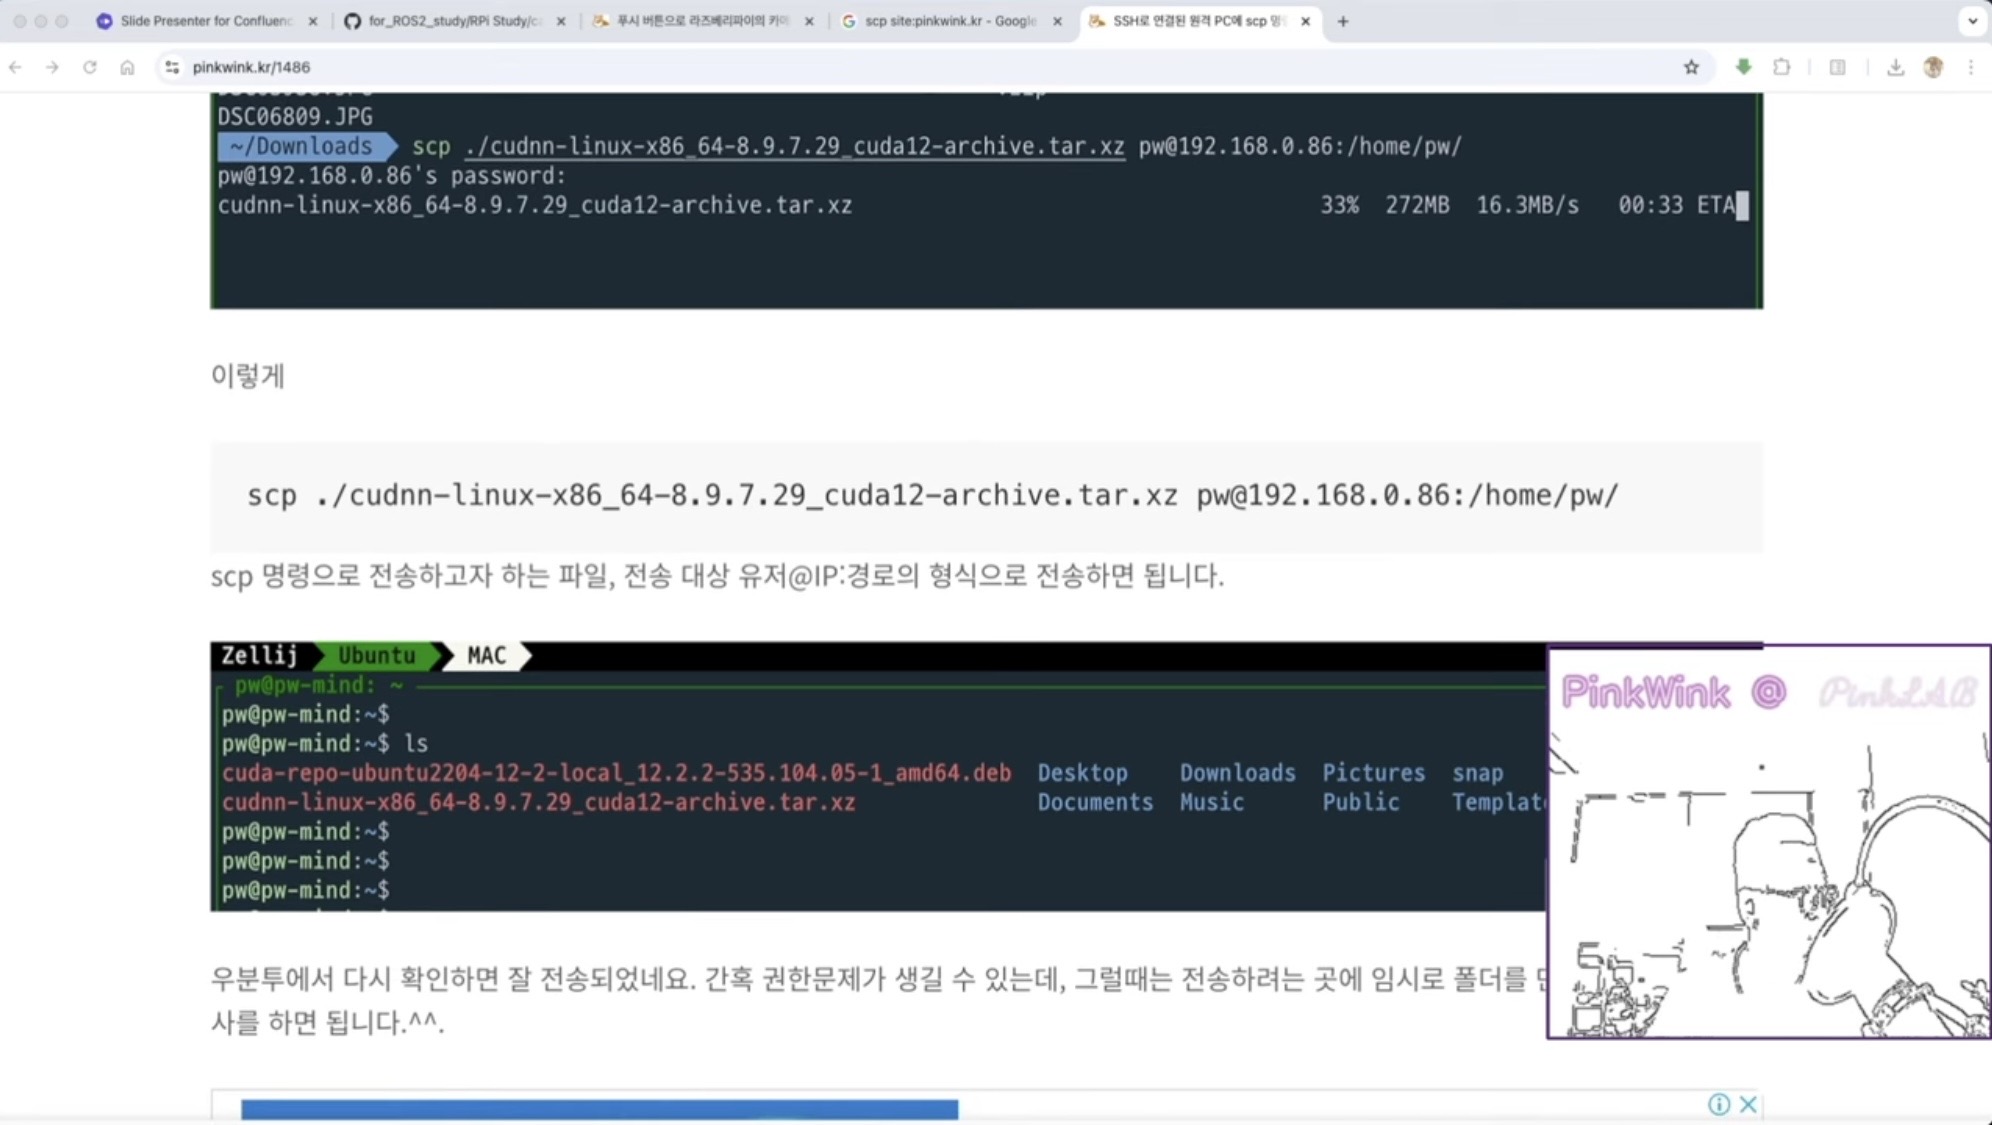Click the browser back arrow

[x=15, y=67]
